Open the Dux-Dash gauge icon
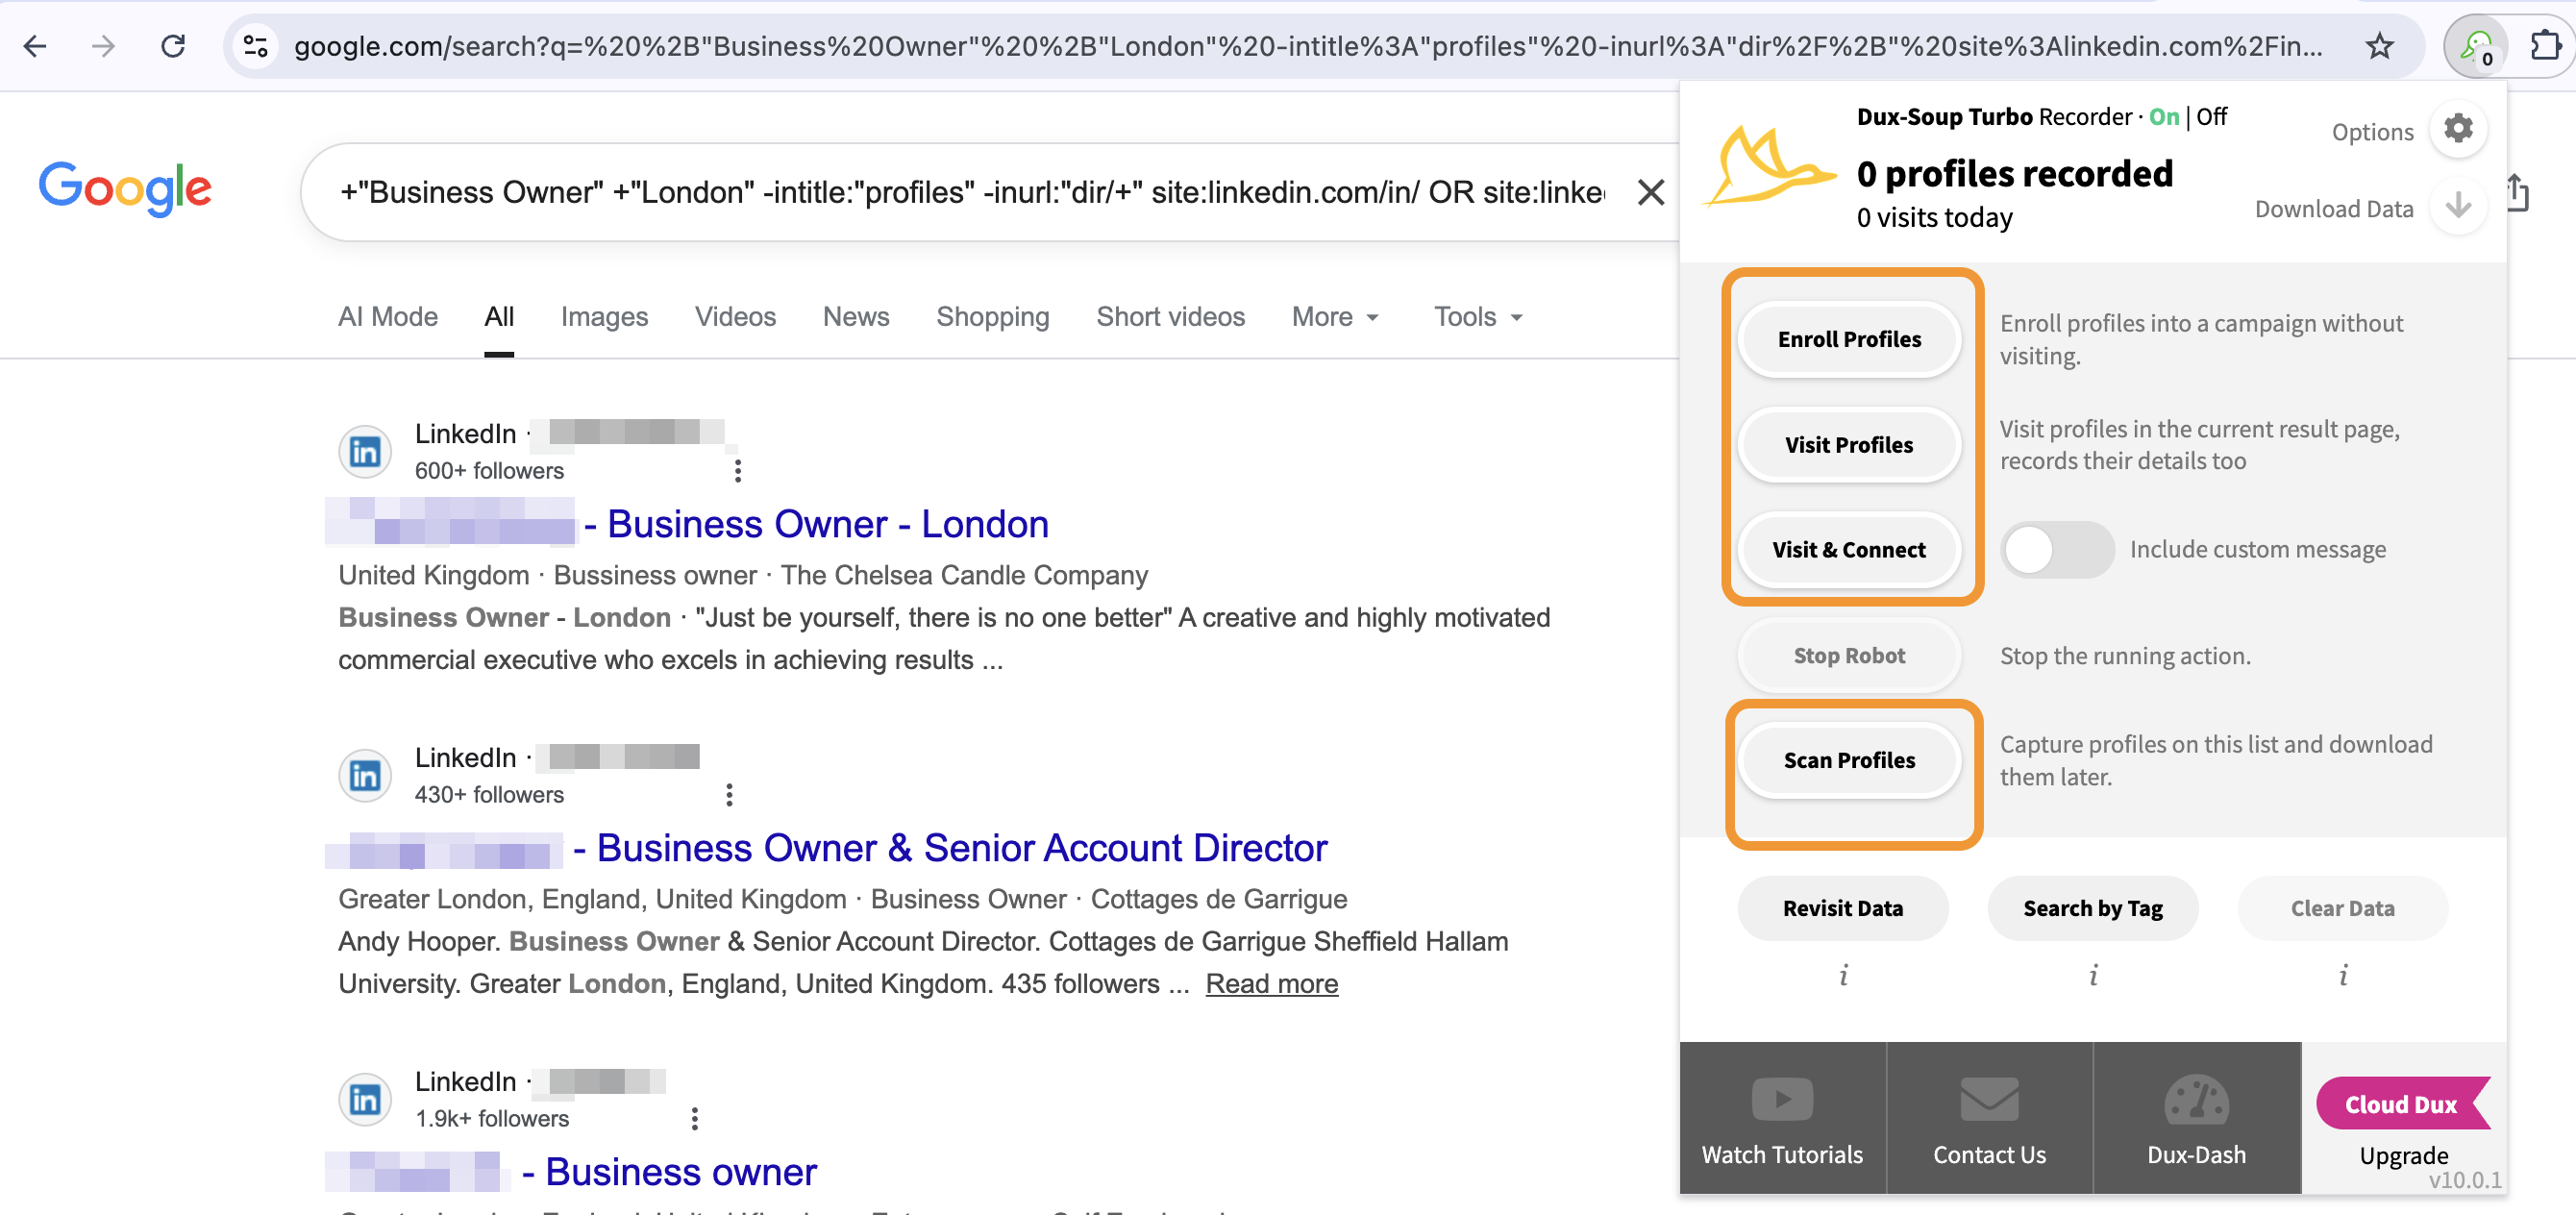Image resolution: width=2576 pixels, height=1215 pixels. 2195,1099
